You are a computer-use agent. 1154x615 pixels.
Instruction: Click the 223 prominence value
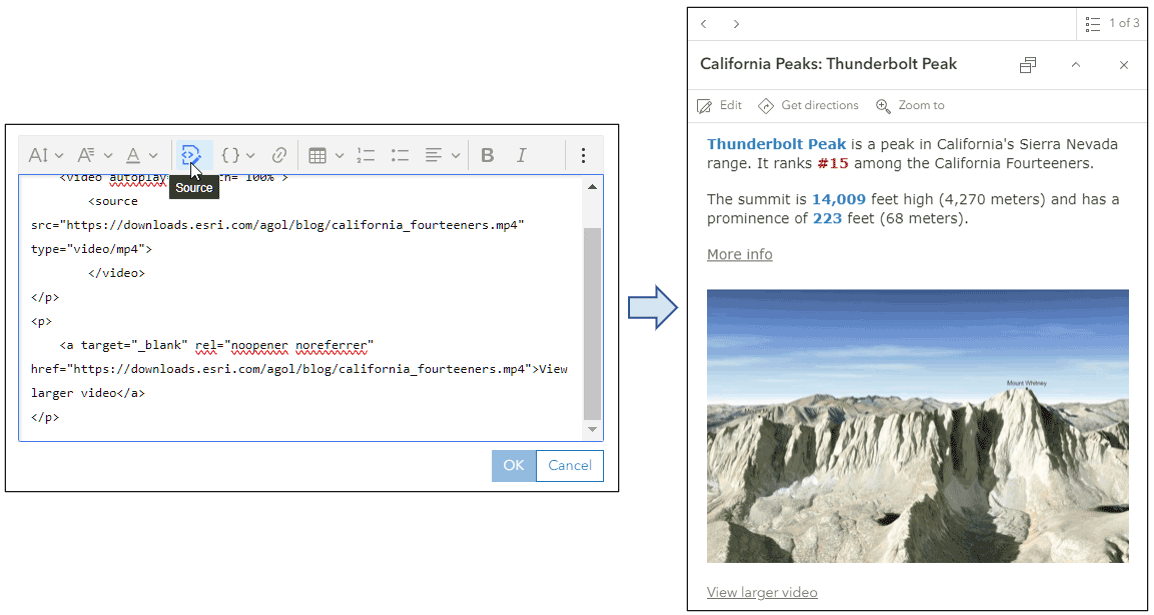828,218
